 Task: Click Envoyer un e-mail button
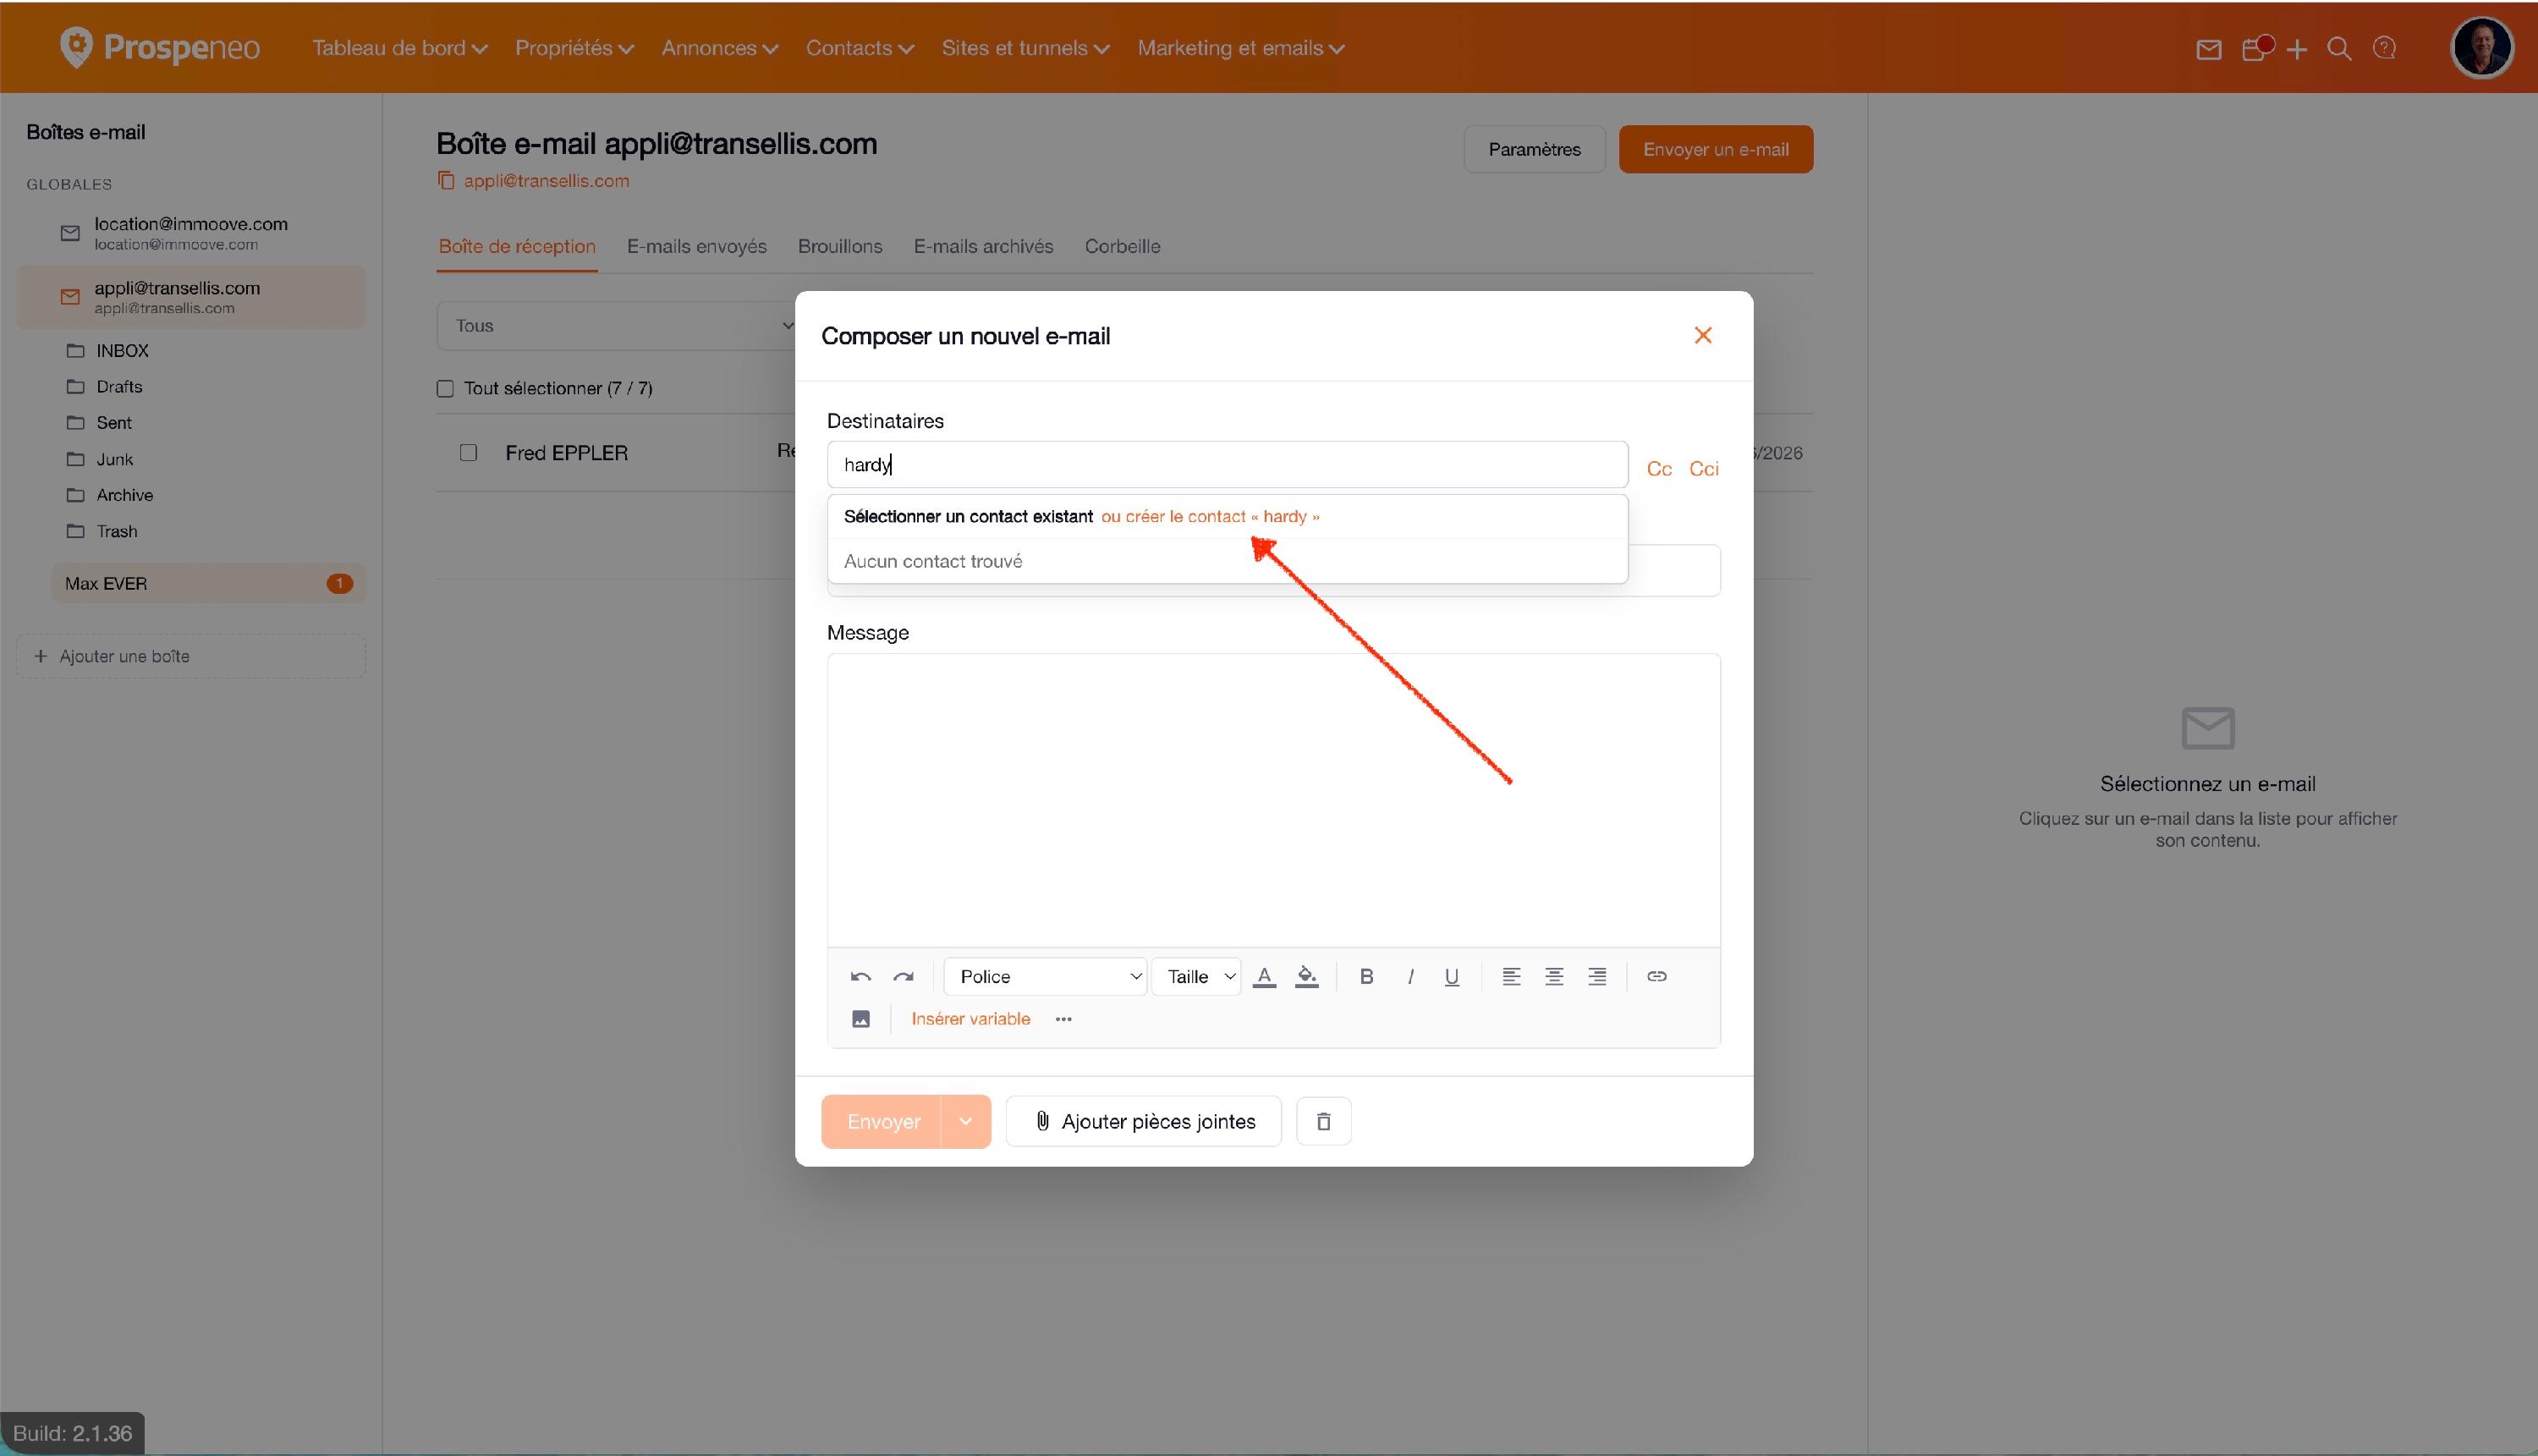[x=1716, y=149]
